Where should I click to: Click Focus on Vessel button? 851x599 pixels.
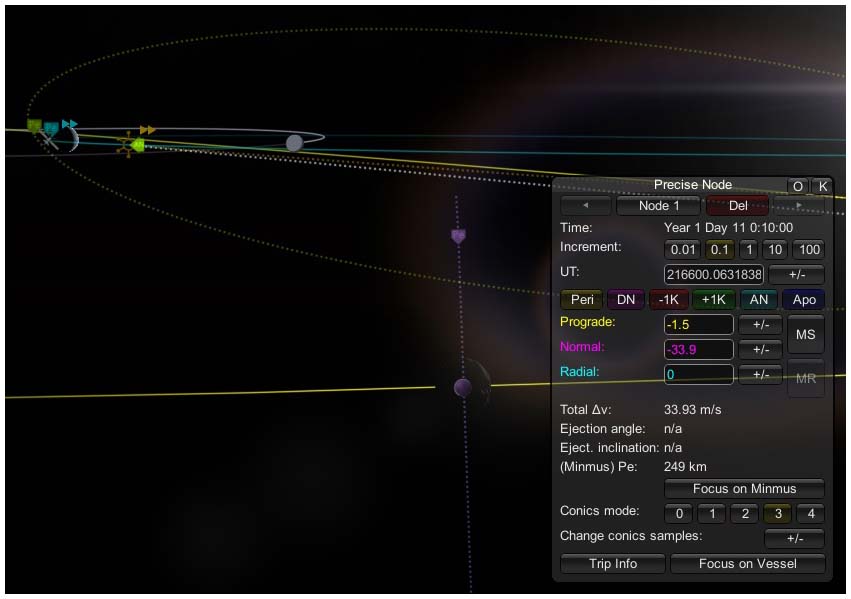point(747,563)
